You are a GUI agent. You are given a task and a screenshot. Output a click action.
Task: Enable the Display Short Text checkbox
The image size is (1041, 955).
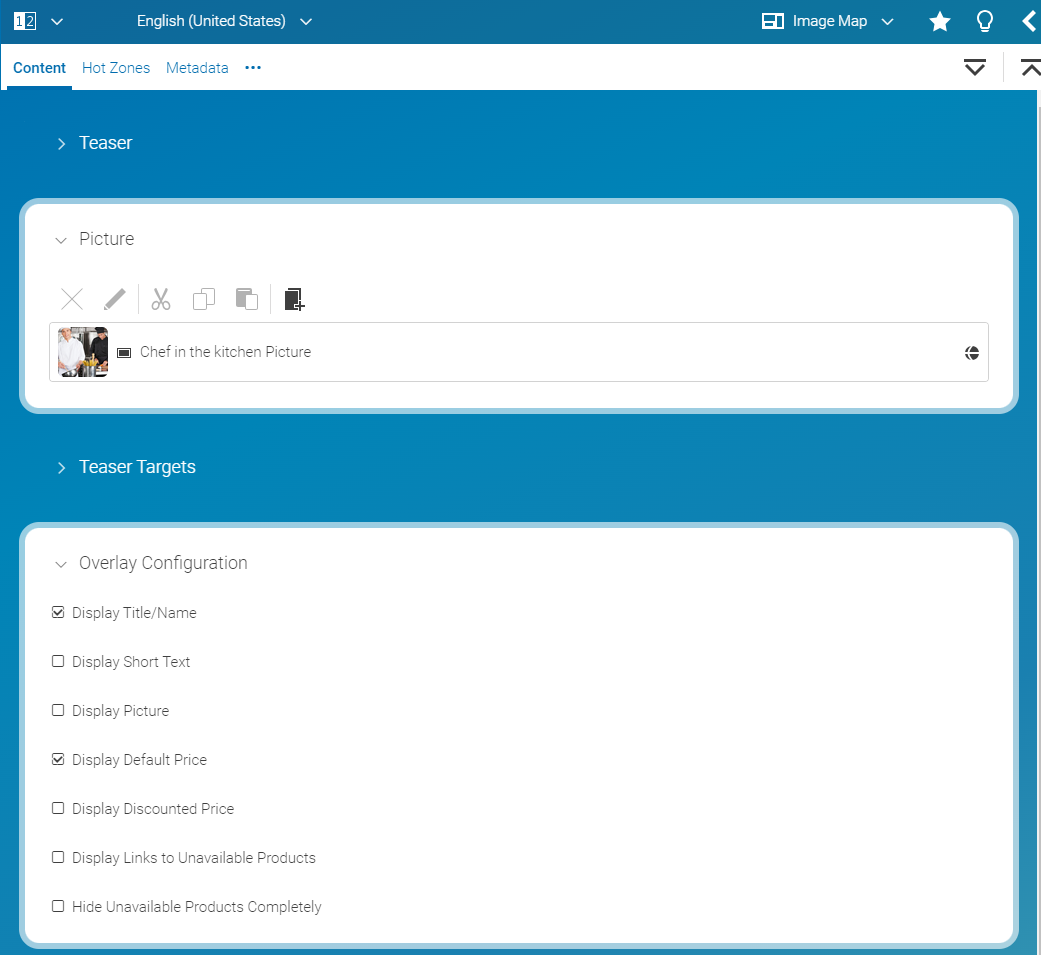coord(58,660)
